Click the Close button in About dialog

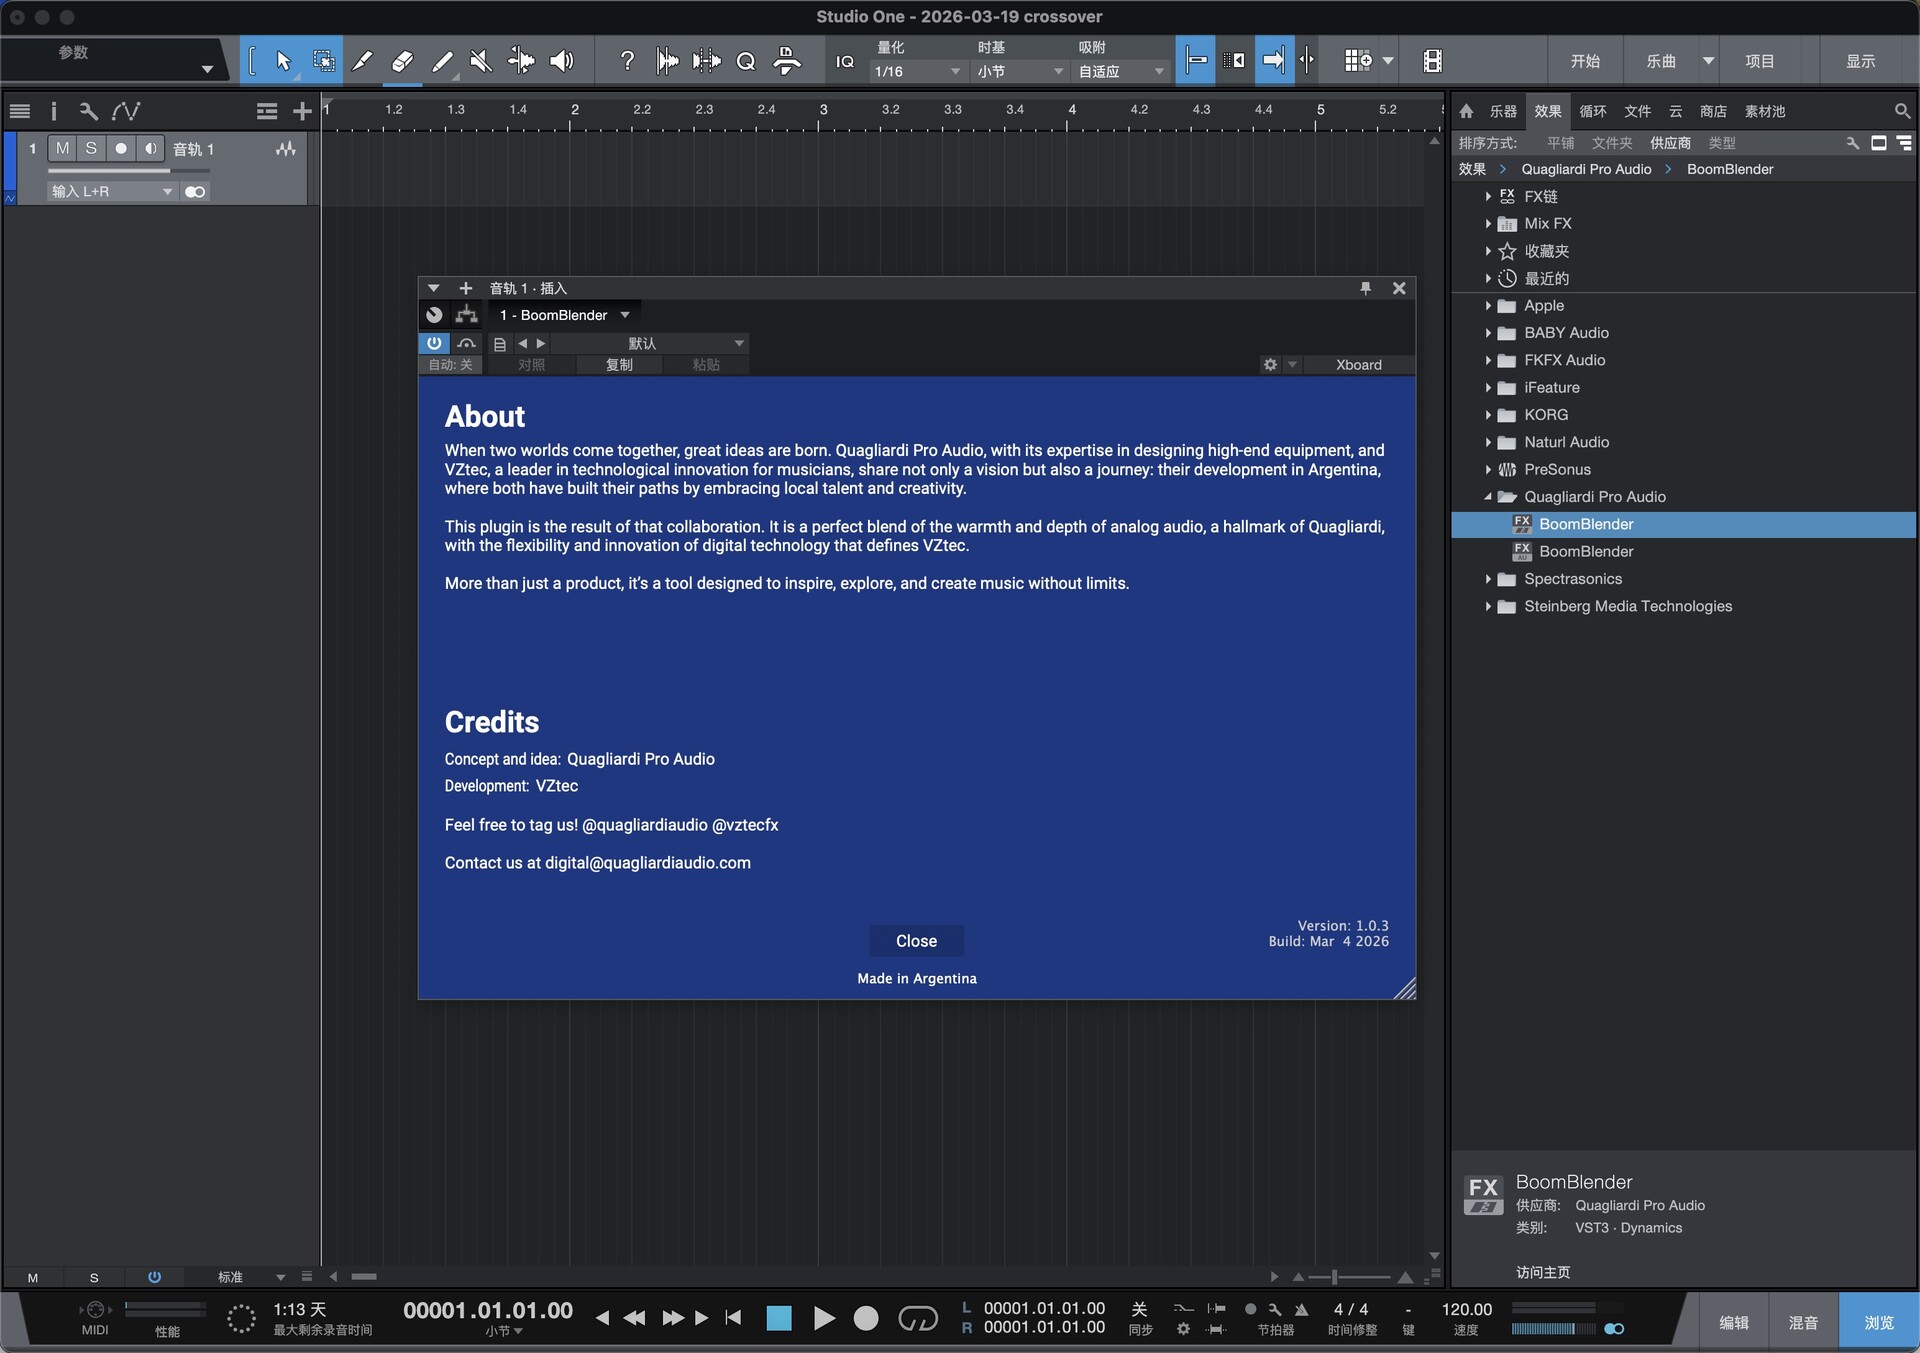click(916, 941)
